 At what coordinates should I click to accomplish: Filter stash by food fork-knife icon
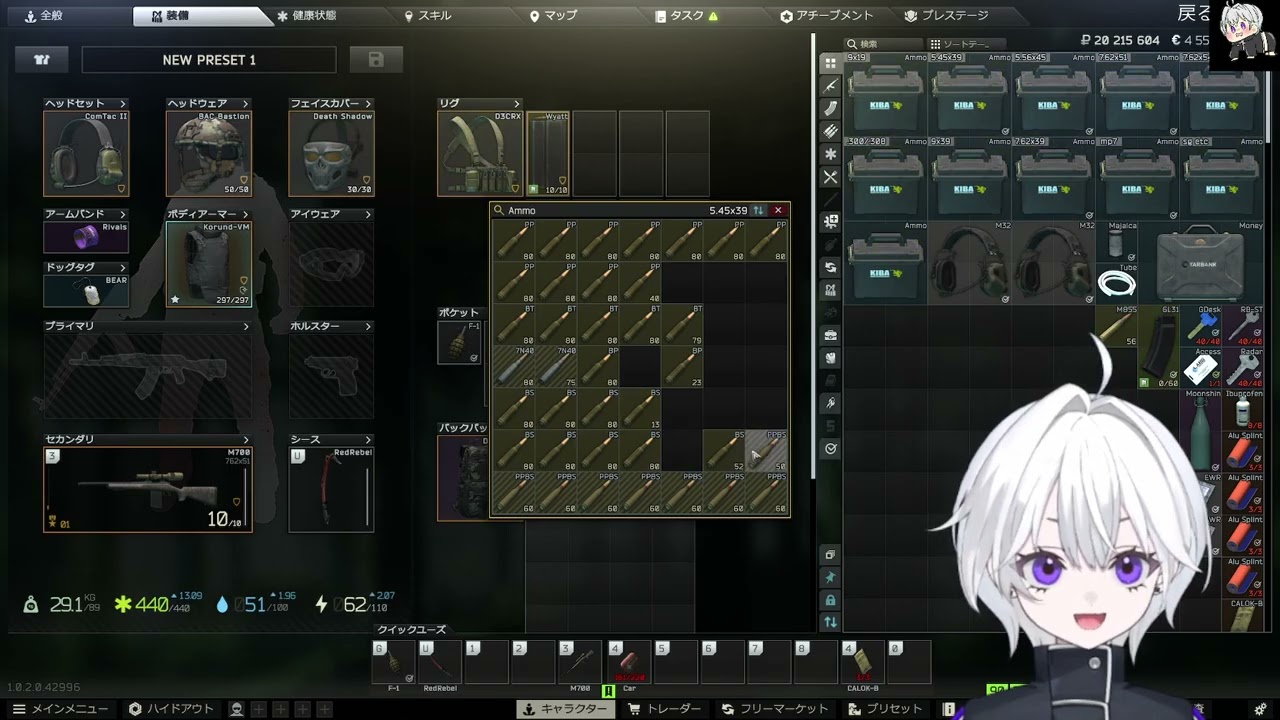click(x=830, y=177)
